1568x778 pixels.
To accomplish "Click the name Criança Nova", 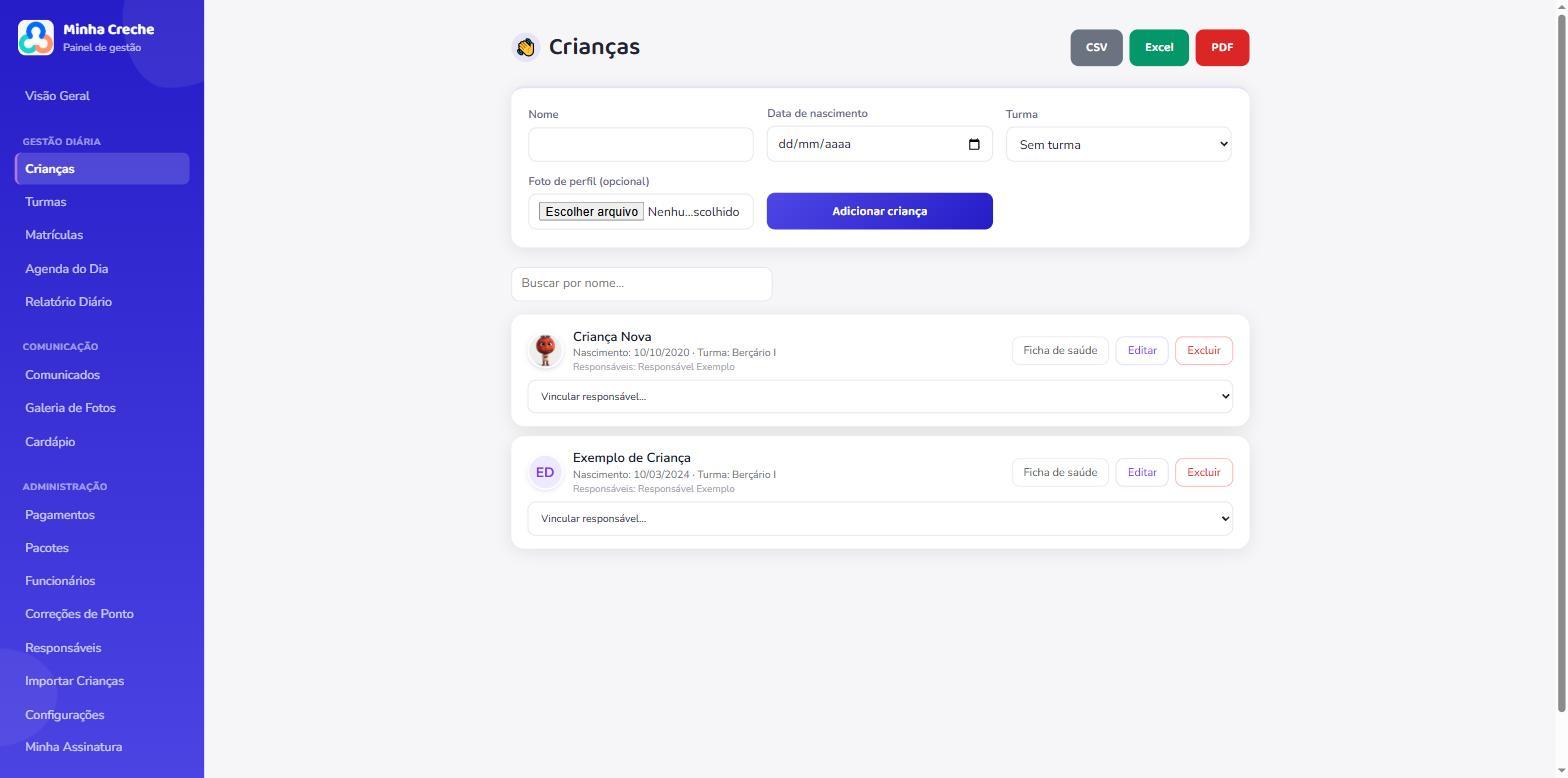I will [612, 337].
